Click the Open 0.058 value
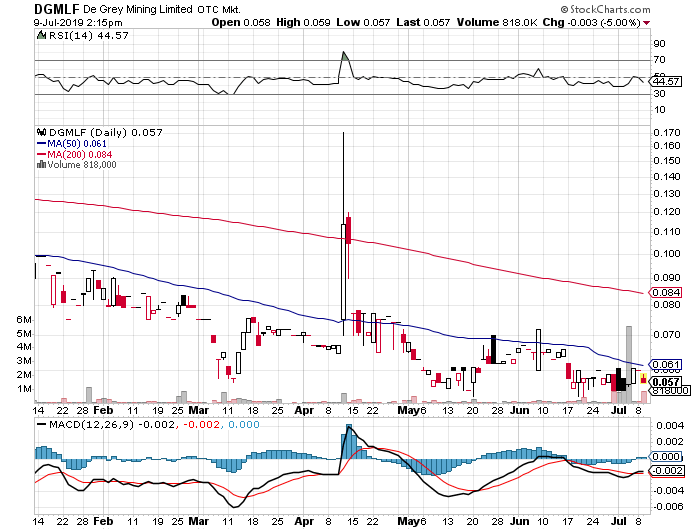700x530 pixels. pos(241,22)
